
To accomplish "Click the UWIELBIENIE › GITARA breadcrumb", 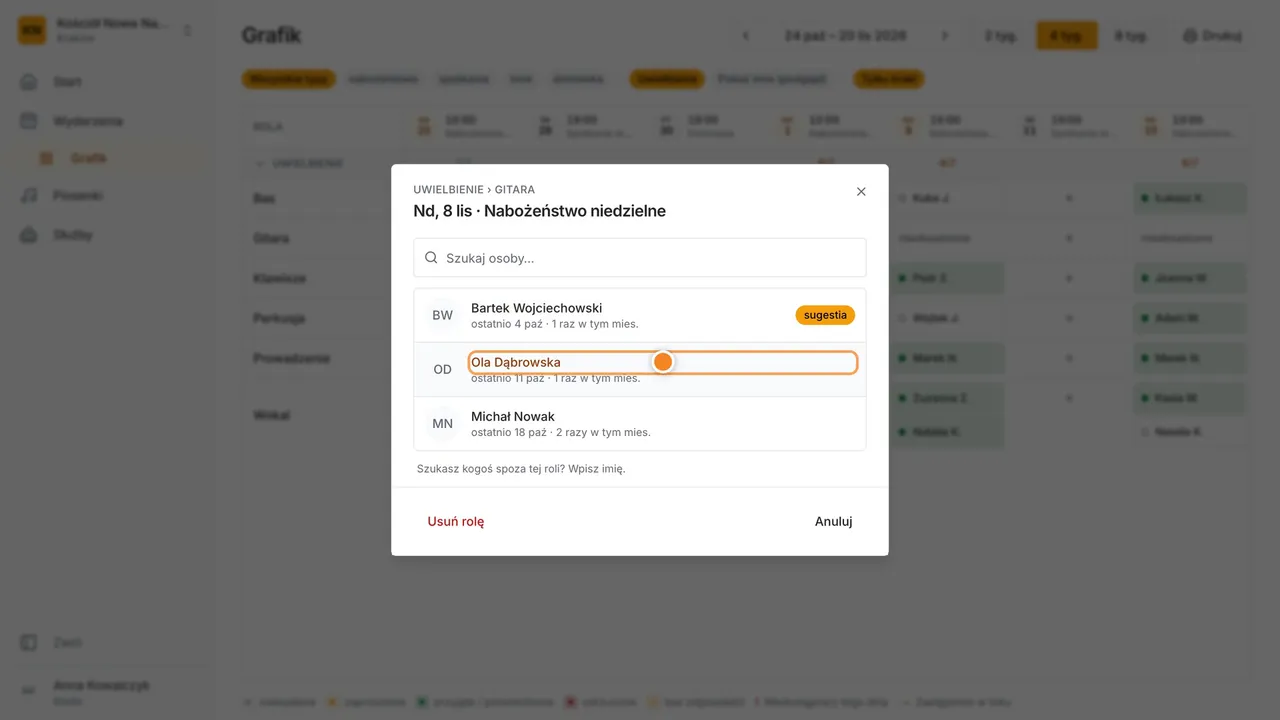I will (474, 189).
